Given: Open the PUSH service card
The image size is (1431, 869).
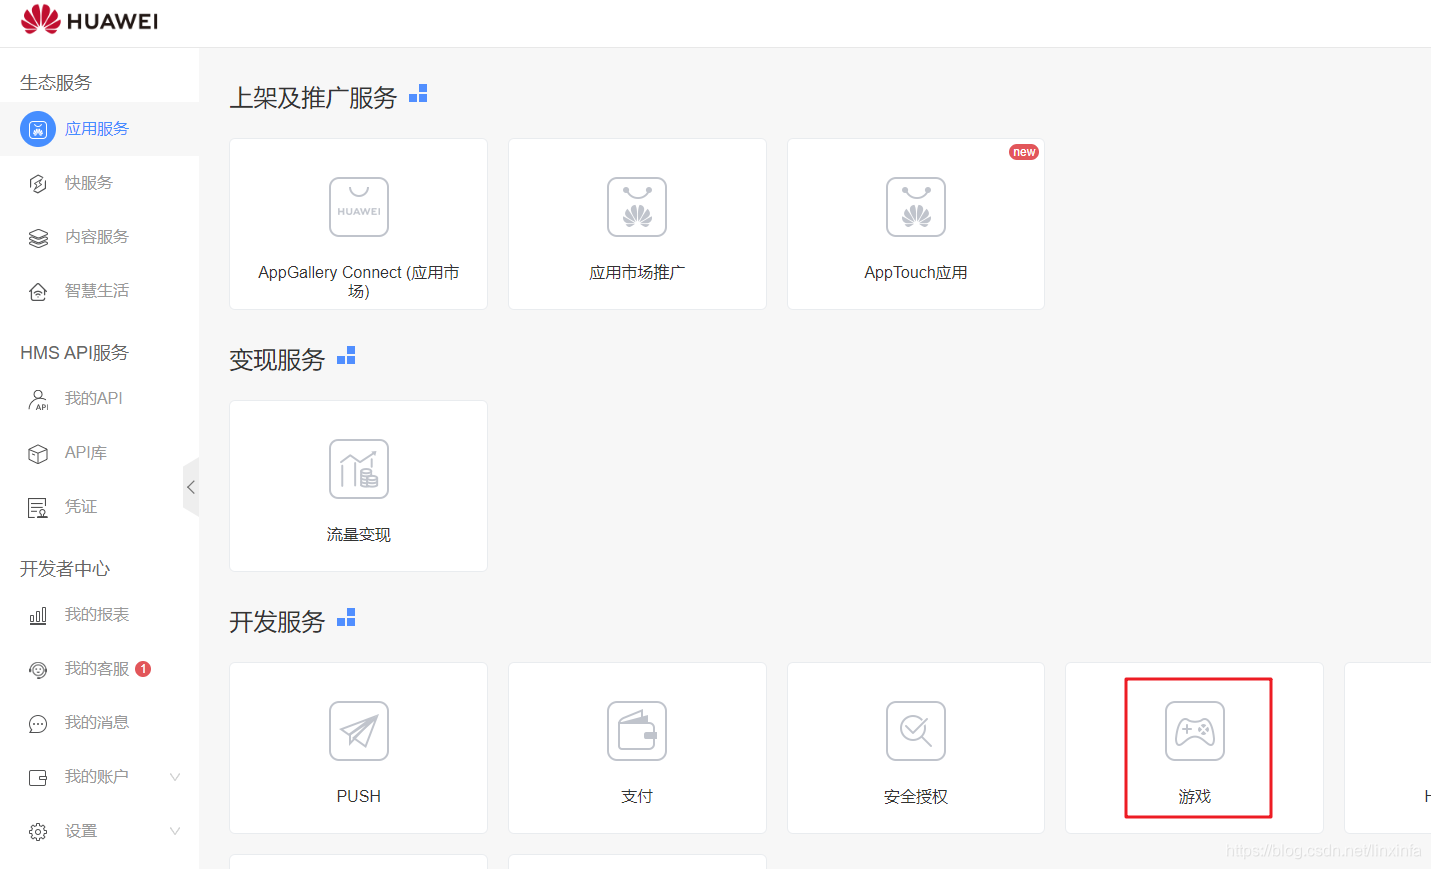Looking at the screenshot, I should (x=359, y=748).
